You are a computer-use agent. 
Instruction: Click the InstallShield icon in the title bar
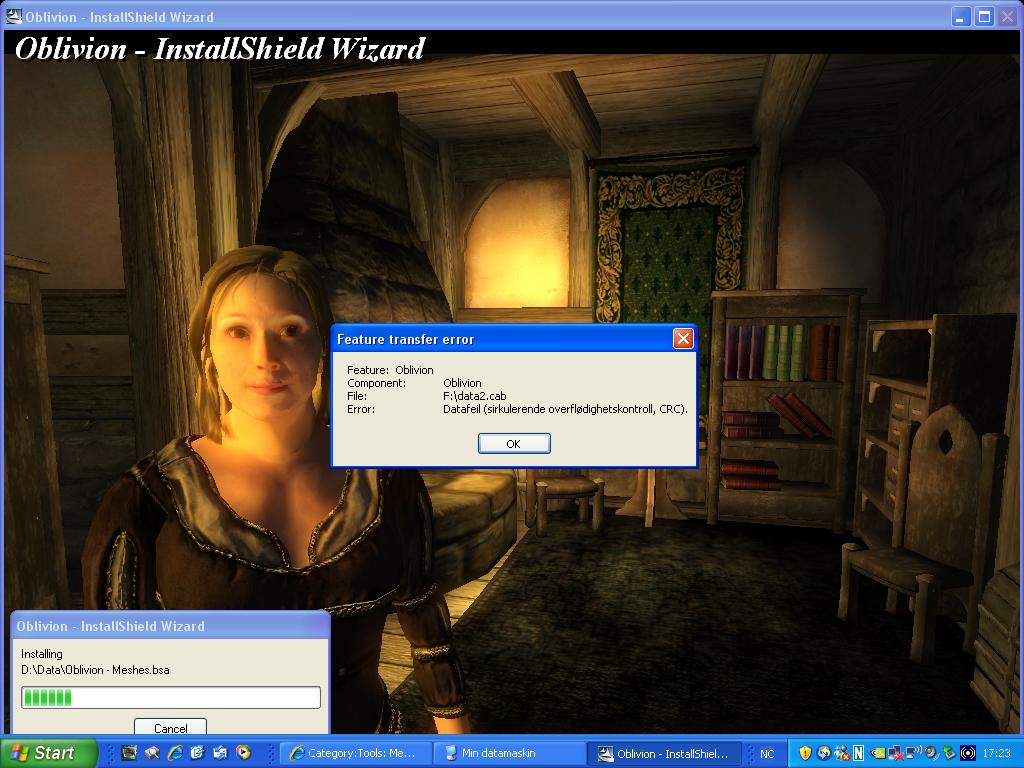[12, 16]
